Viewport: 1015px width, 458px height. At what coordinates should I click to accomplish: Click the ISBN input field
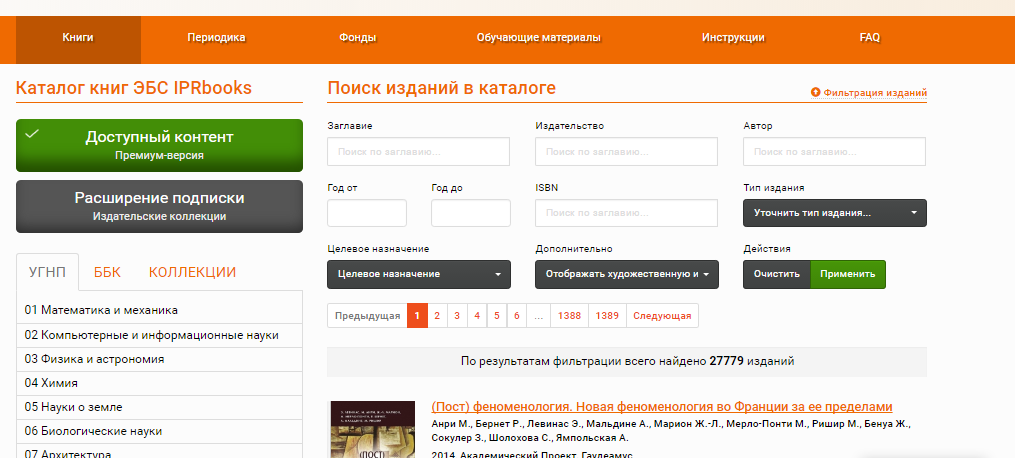click(626, 213)
